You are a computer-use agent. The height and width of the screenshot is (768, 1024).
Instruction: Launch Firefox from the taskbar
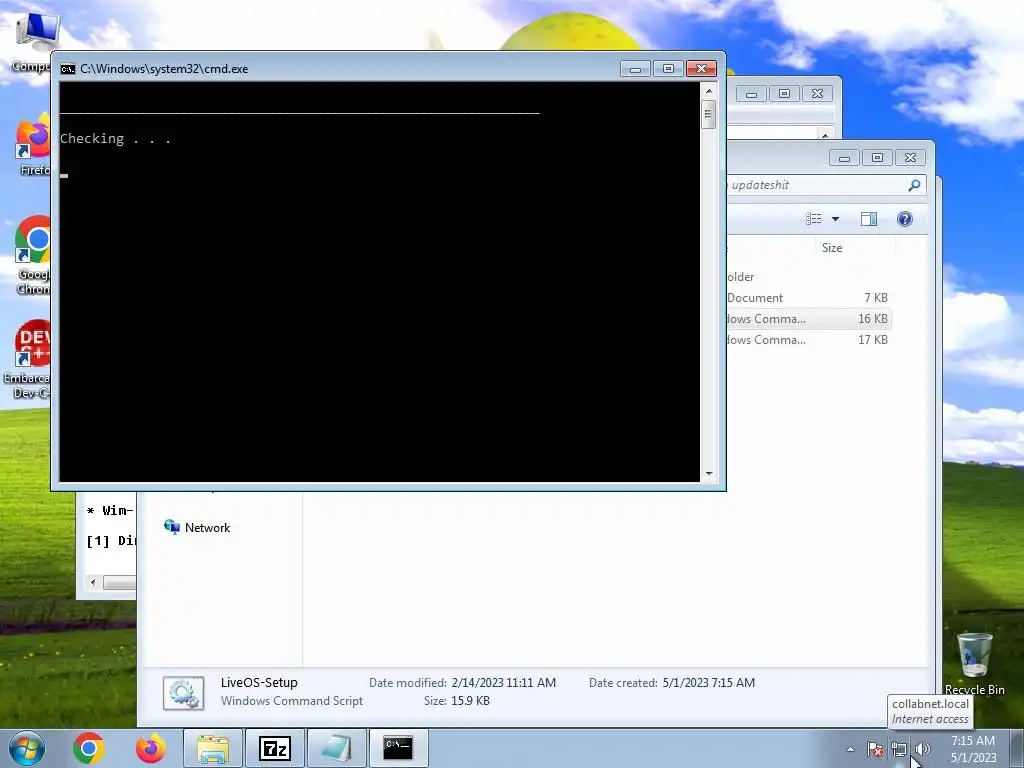(151, 748)
